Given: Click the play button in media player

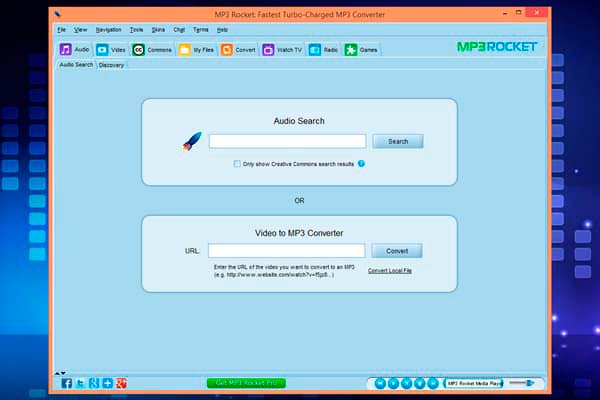Looking at the screenshot, I should point(393,383).
